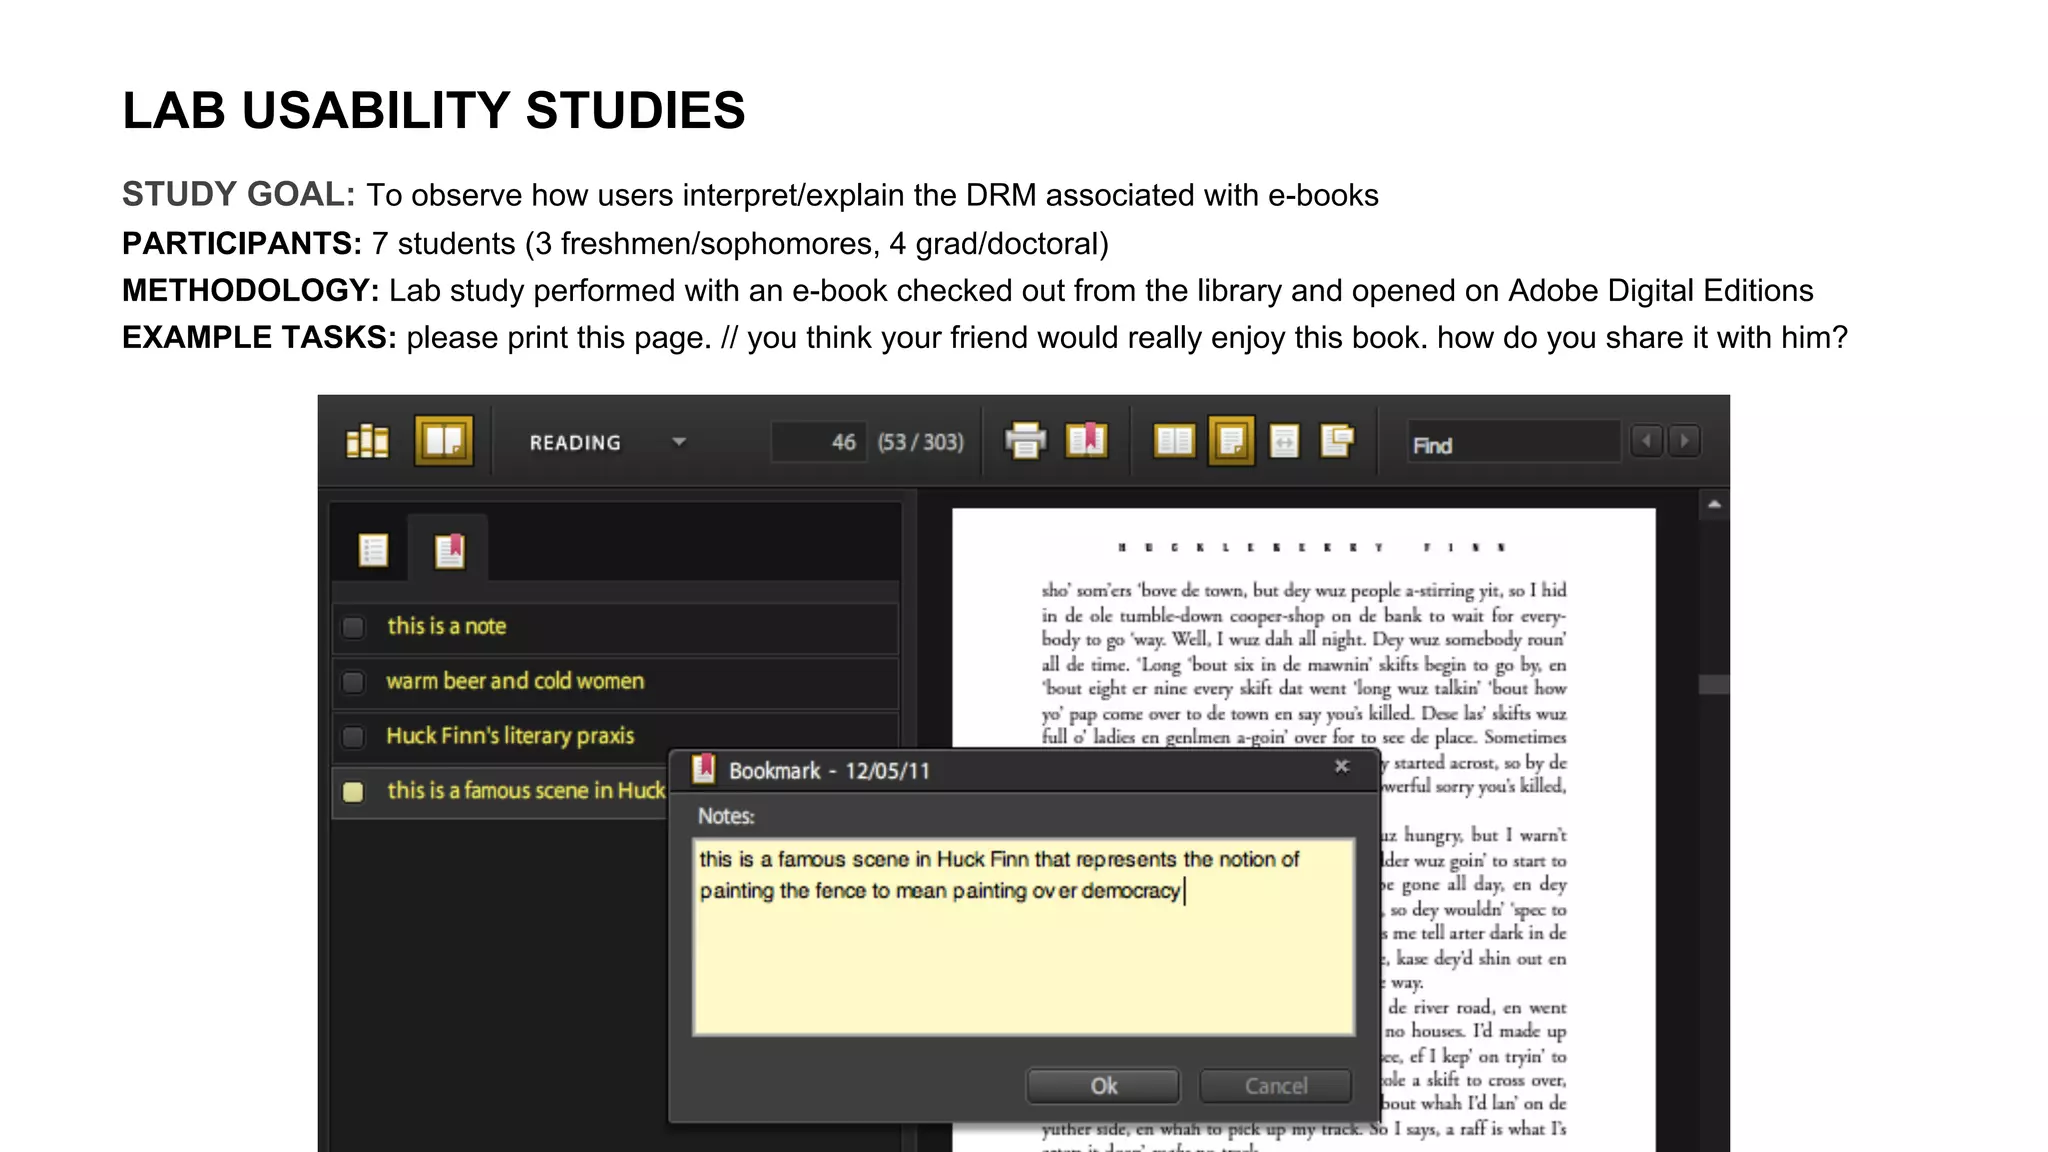Click the page number field showing 46
This screenshot has height=1152, width=2048.
[817, 442]
